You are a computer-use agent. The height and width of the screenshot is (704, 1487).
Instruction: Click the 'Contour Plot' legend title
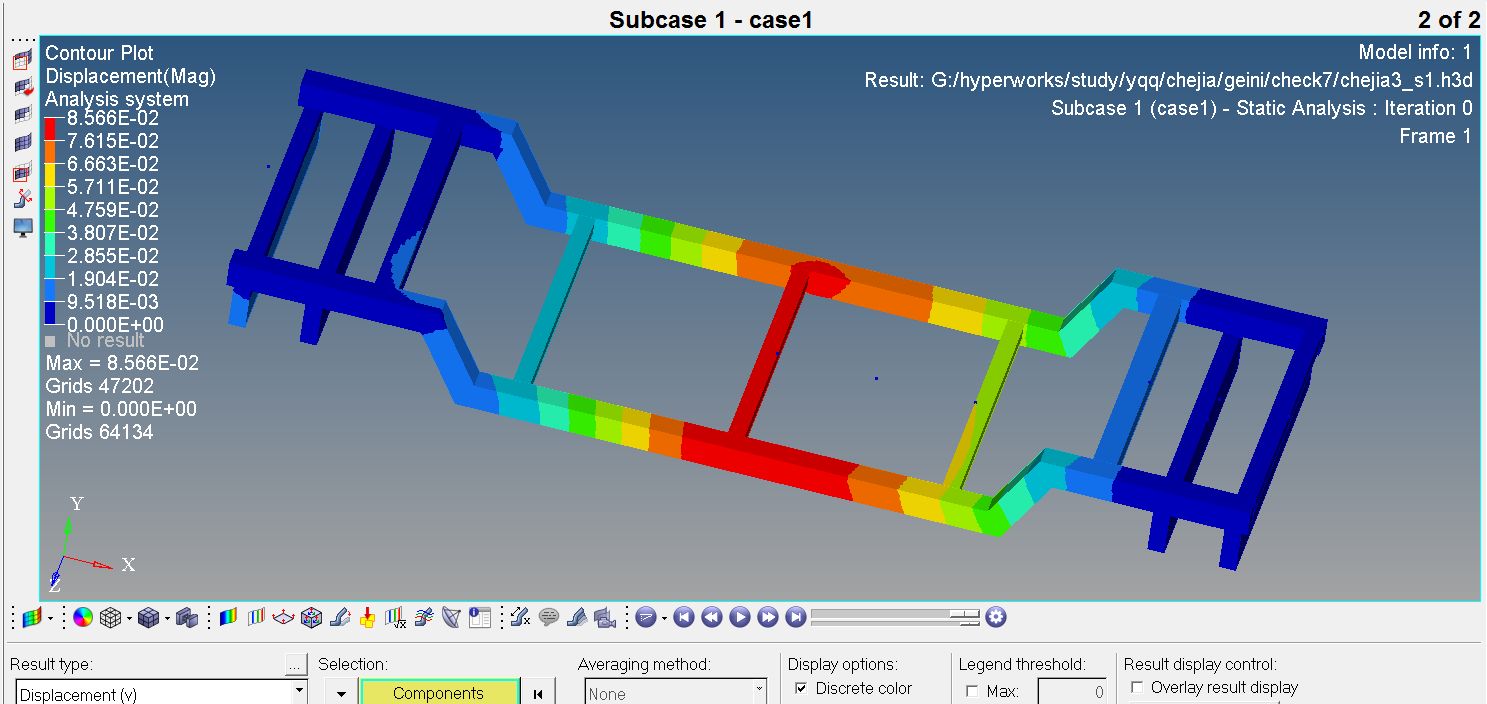click(x=100, y=53)
